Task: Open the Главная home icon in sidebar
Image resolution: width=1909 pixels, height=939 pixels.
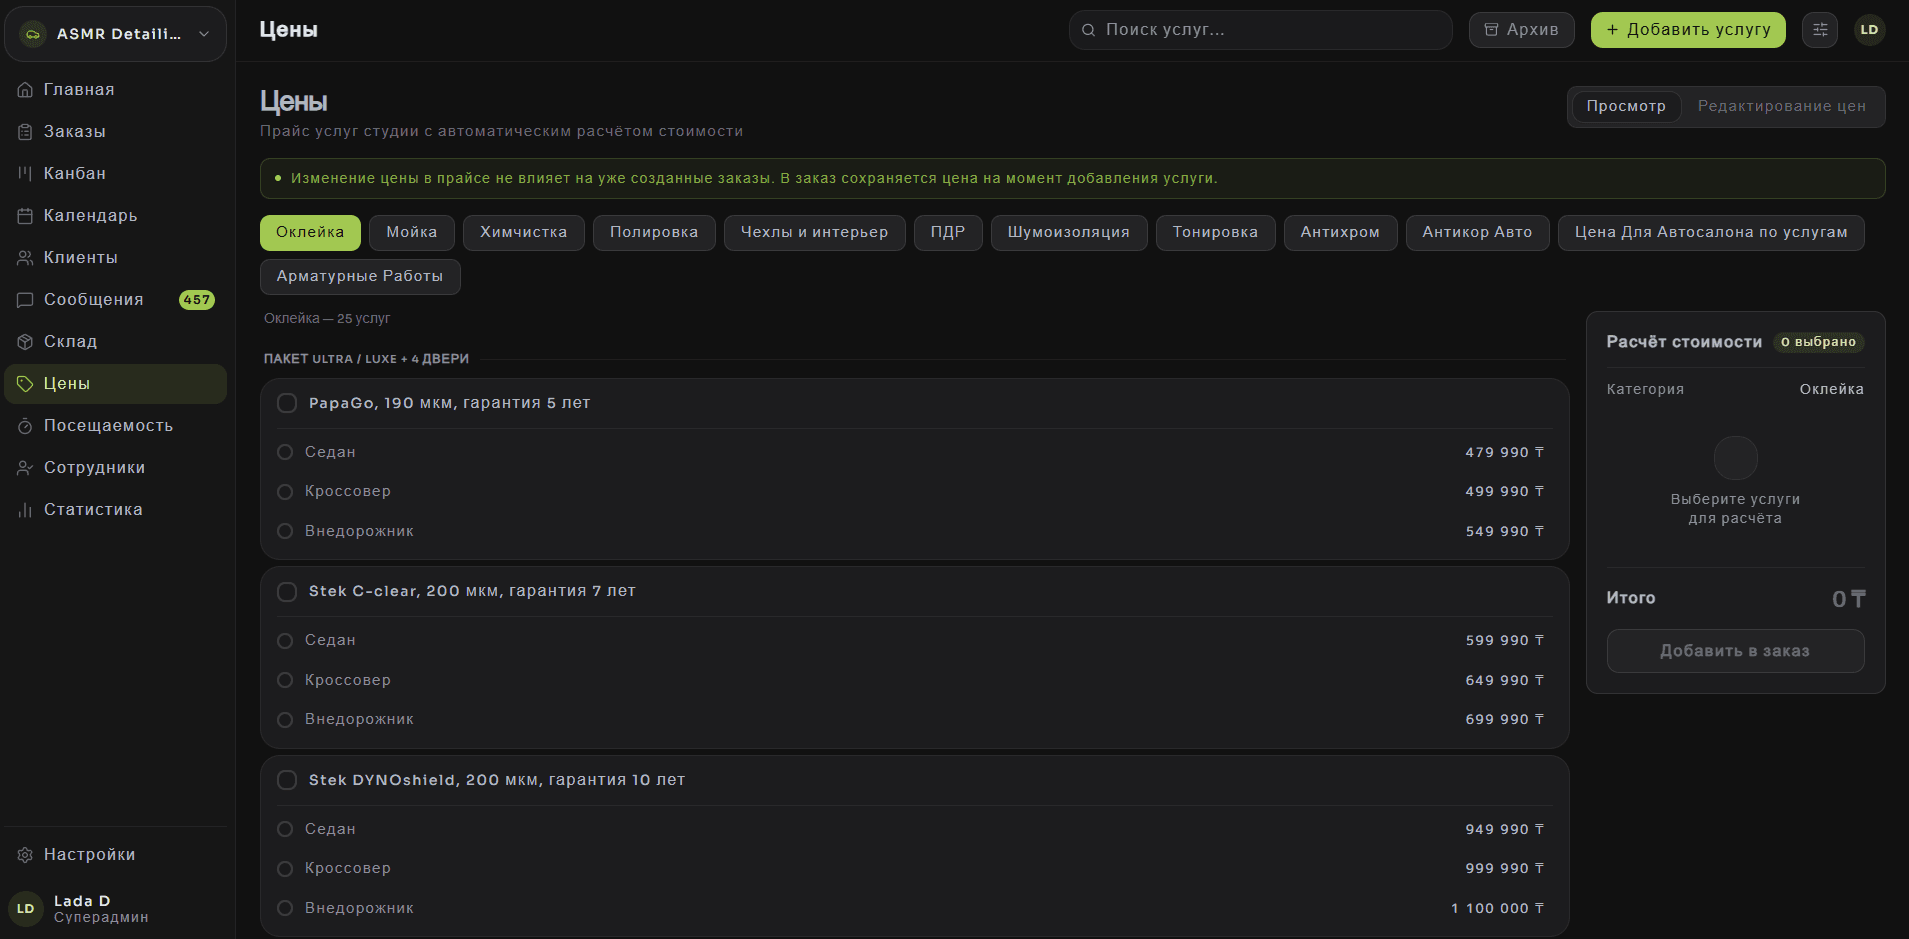Action: 25,90
